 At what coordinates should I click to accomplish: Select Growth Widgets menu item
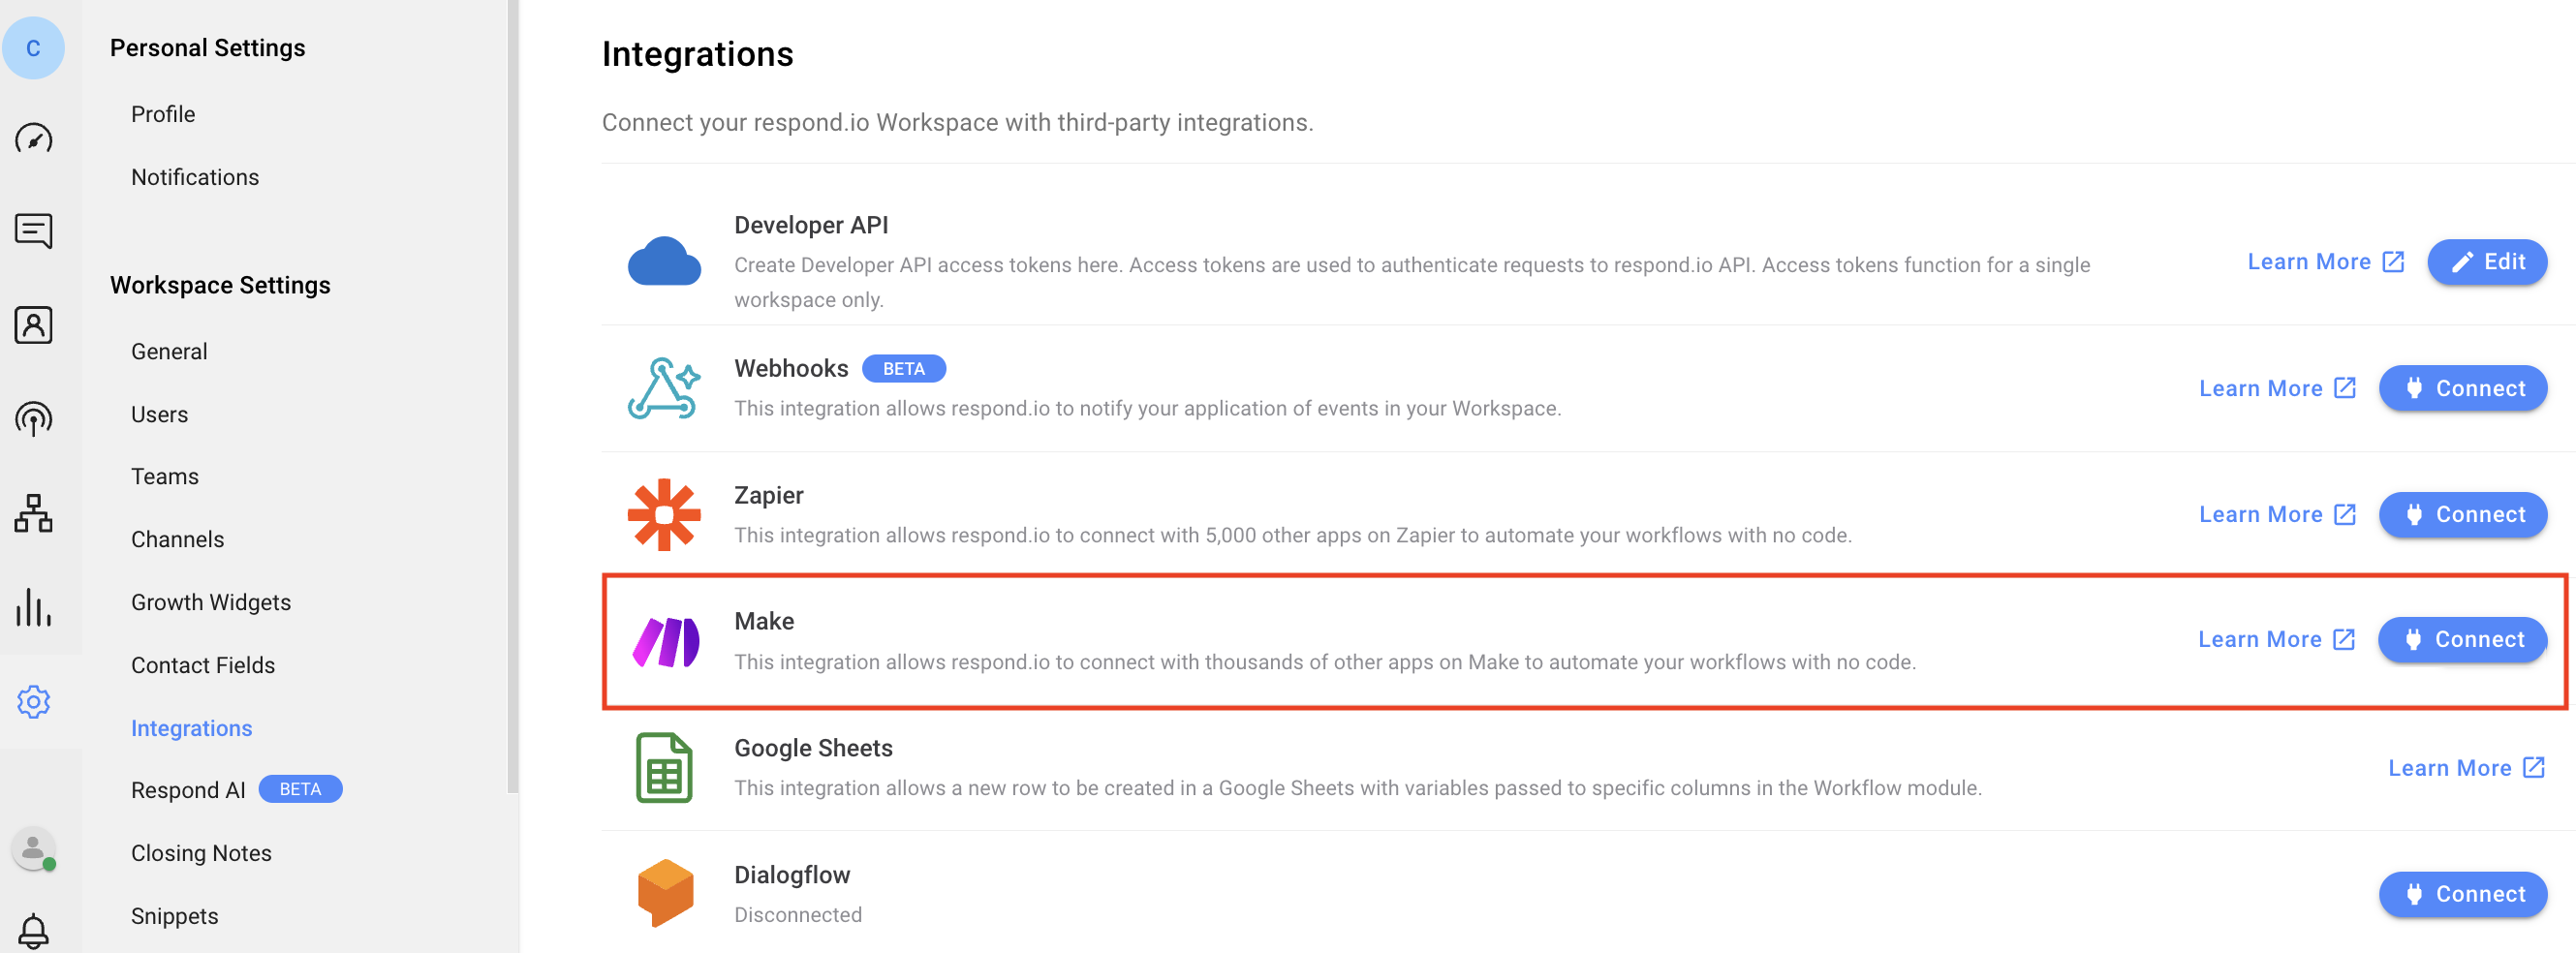coord(210,602)
